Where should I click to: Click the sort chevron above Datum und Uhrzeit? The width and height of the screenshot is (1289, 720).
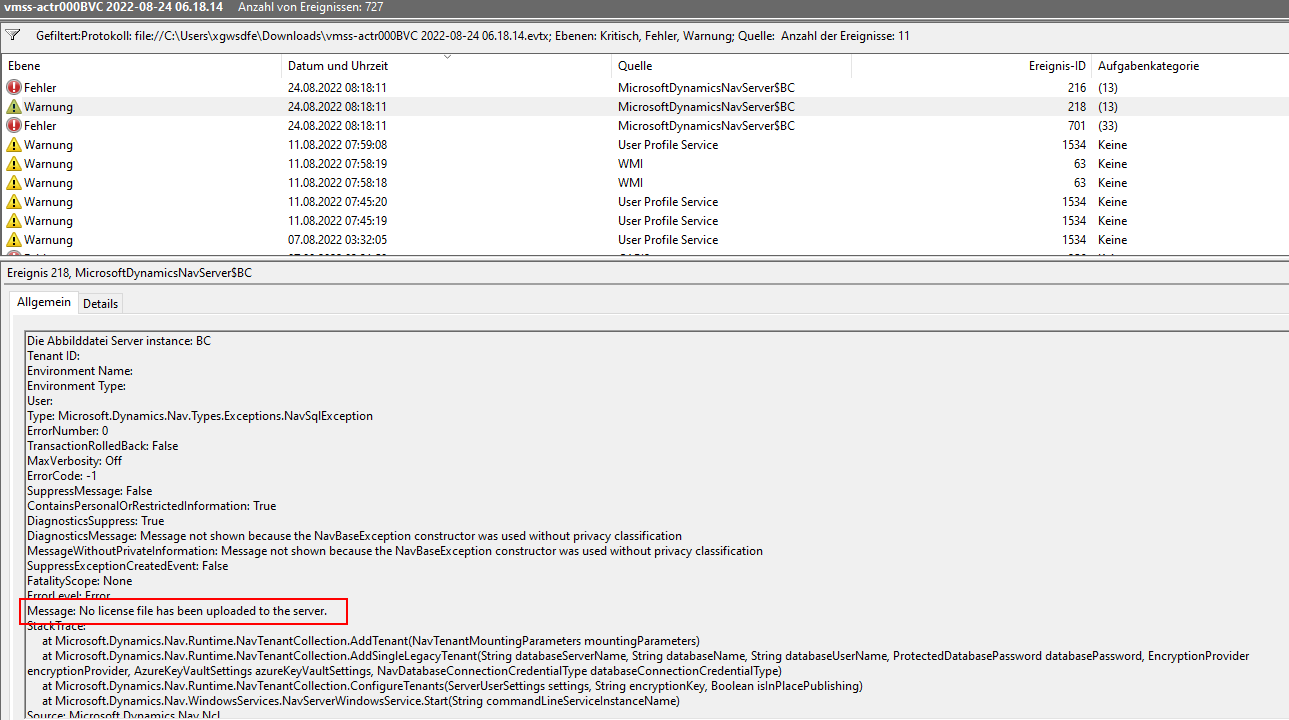click(446, 58)
